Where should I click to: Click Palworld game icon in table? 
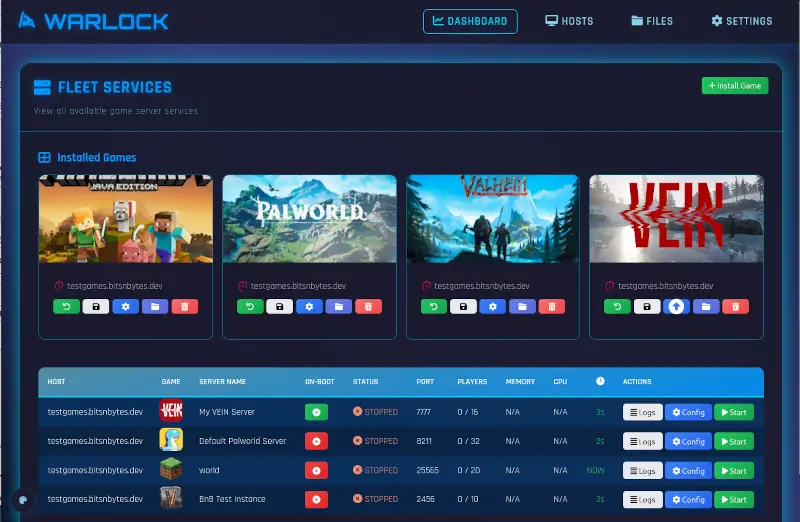click(x=171, y=440)
